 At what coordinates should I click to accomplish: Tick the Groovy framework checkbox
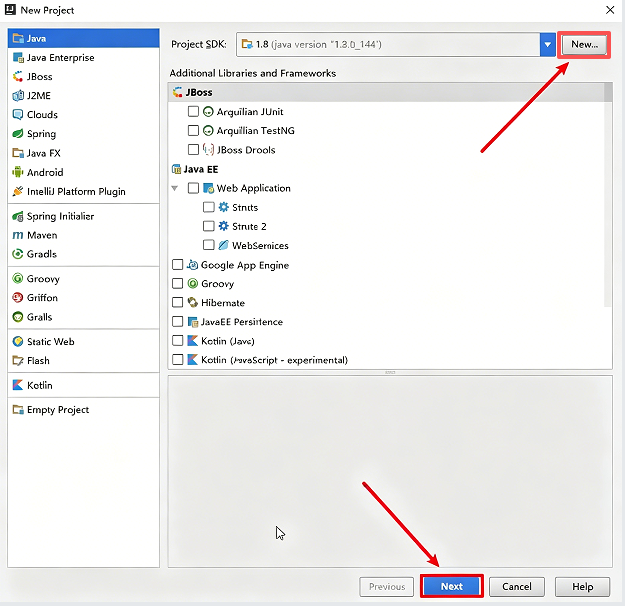click(177, 283)
